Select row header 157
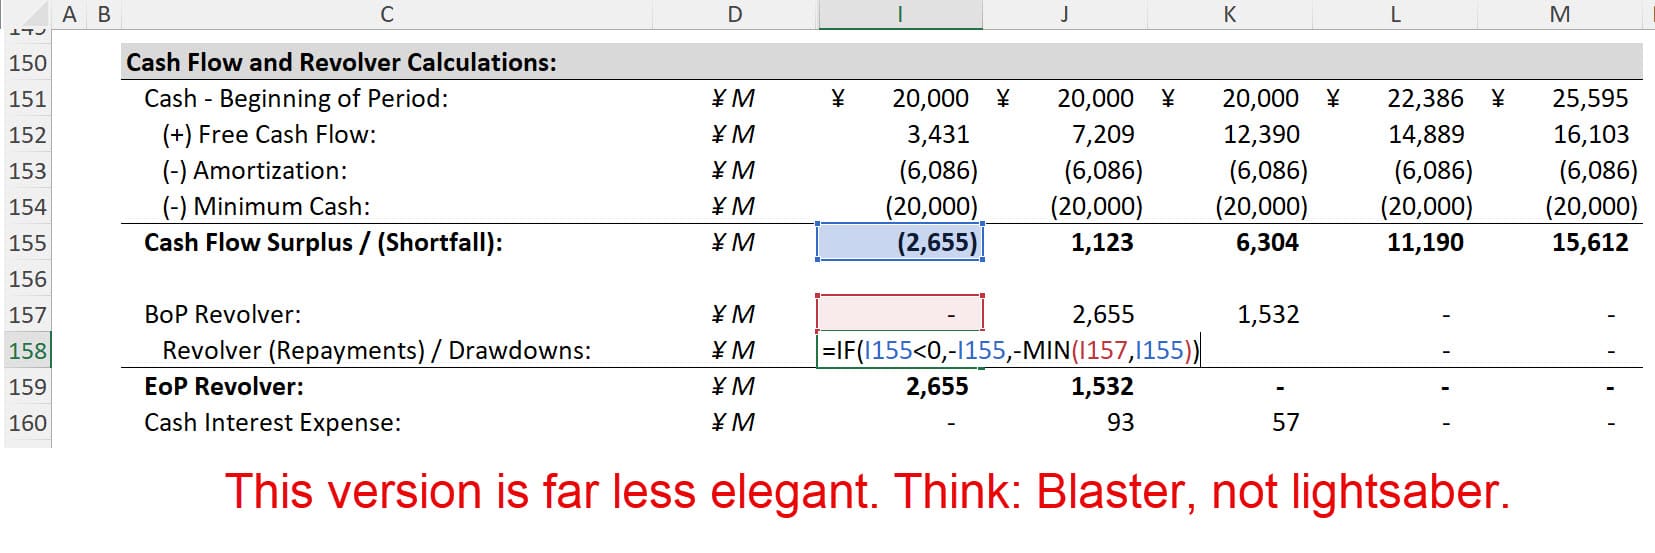 pyautogui.click(x=27, y=315)
